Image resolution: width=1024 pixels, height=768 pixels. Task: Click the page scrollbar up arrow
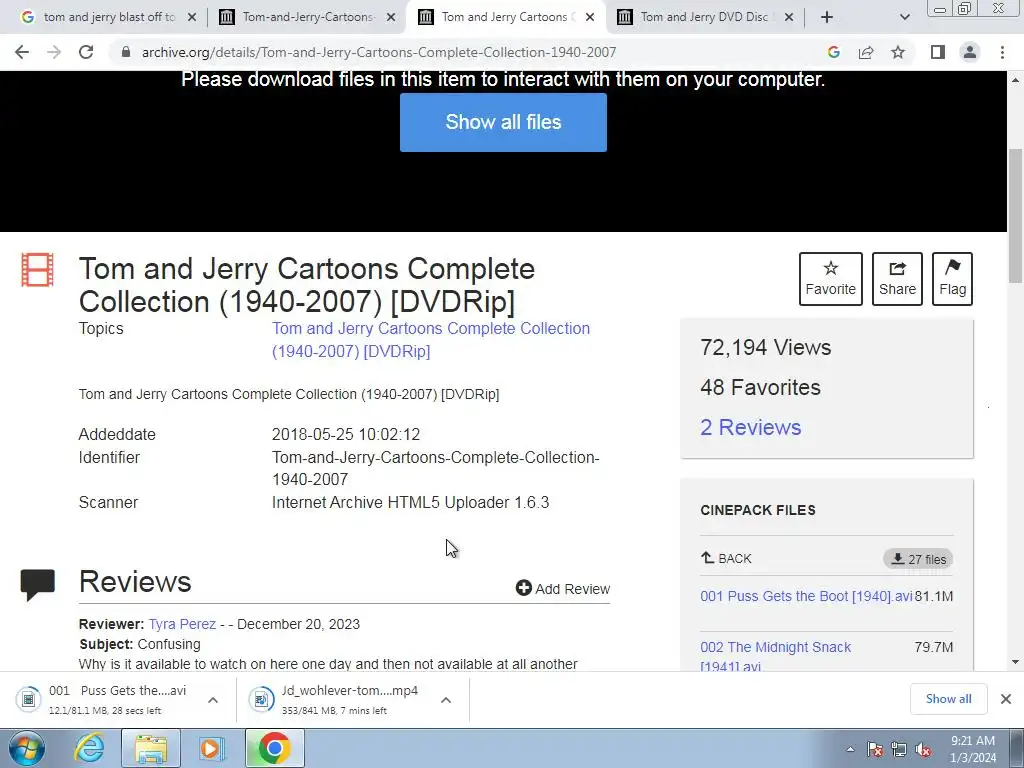pyautogui.click(x=1016, y=80)
